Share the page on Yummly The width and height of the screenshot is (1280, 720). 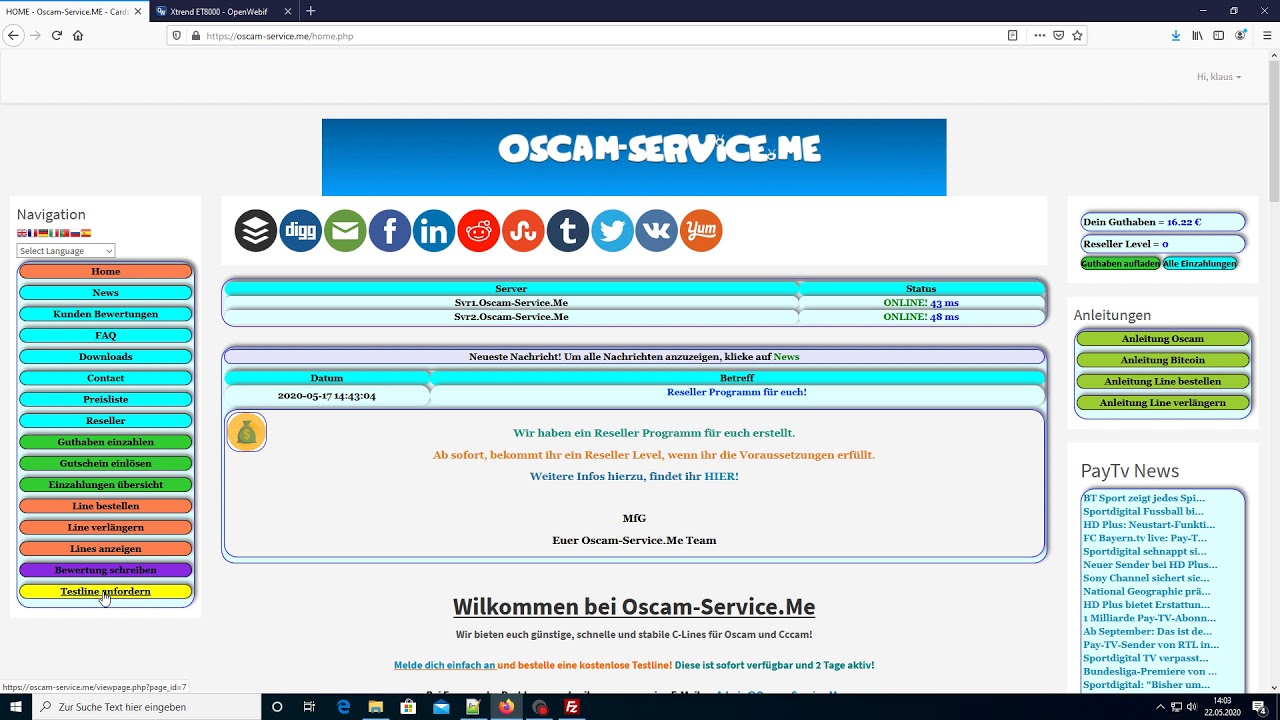[701, 231]
